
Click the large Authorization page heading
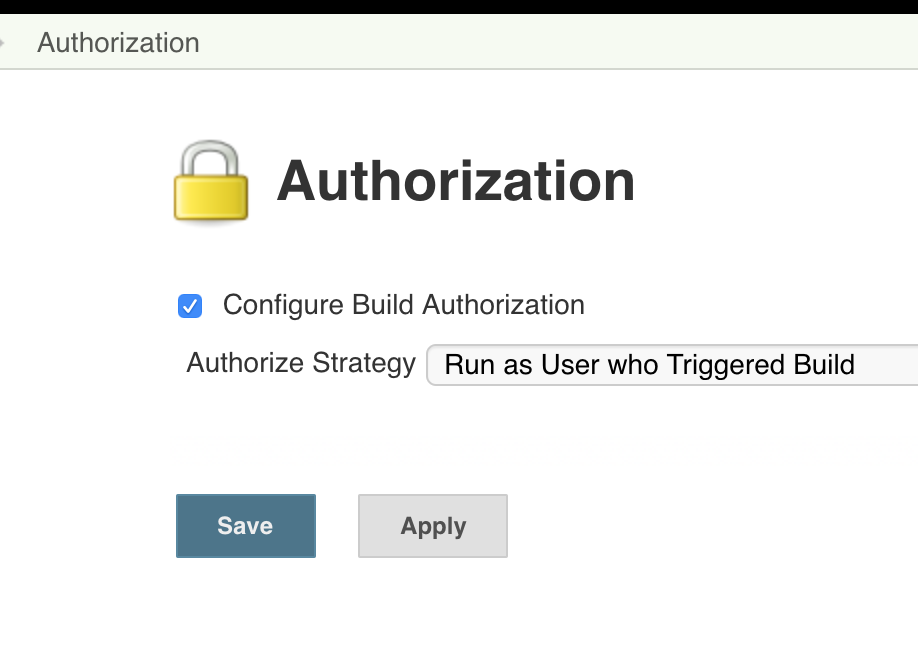(x=456, y=181)
